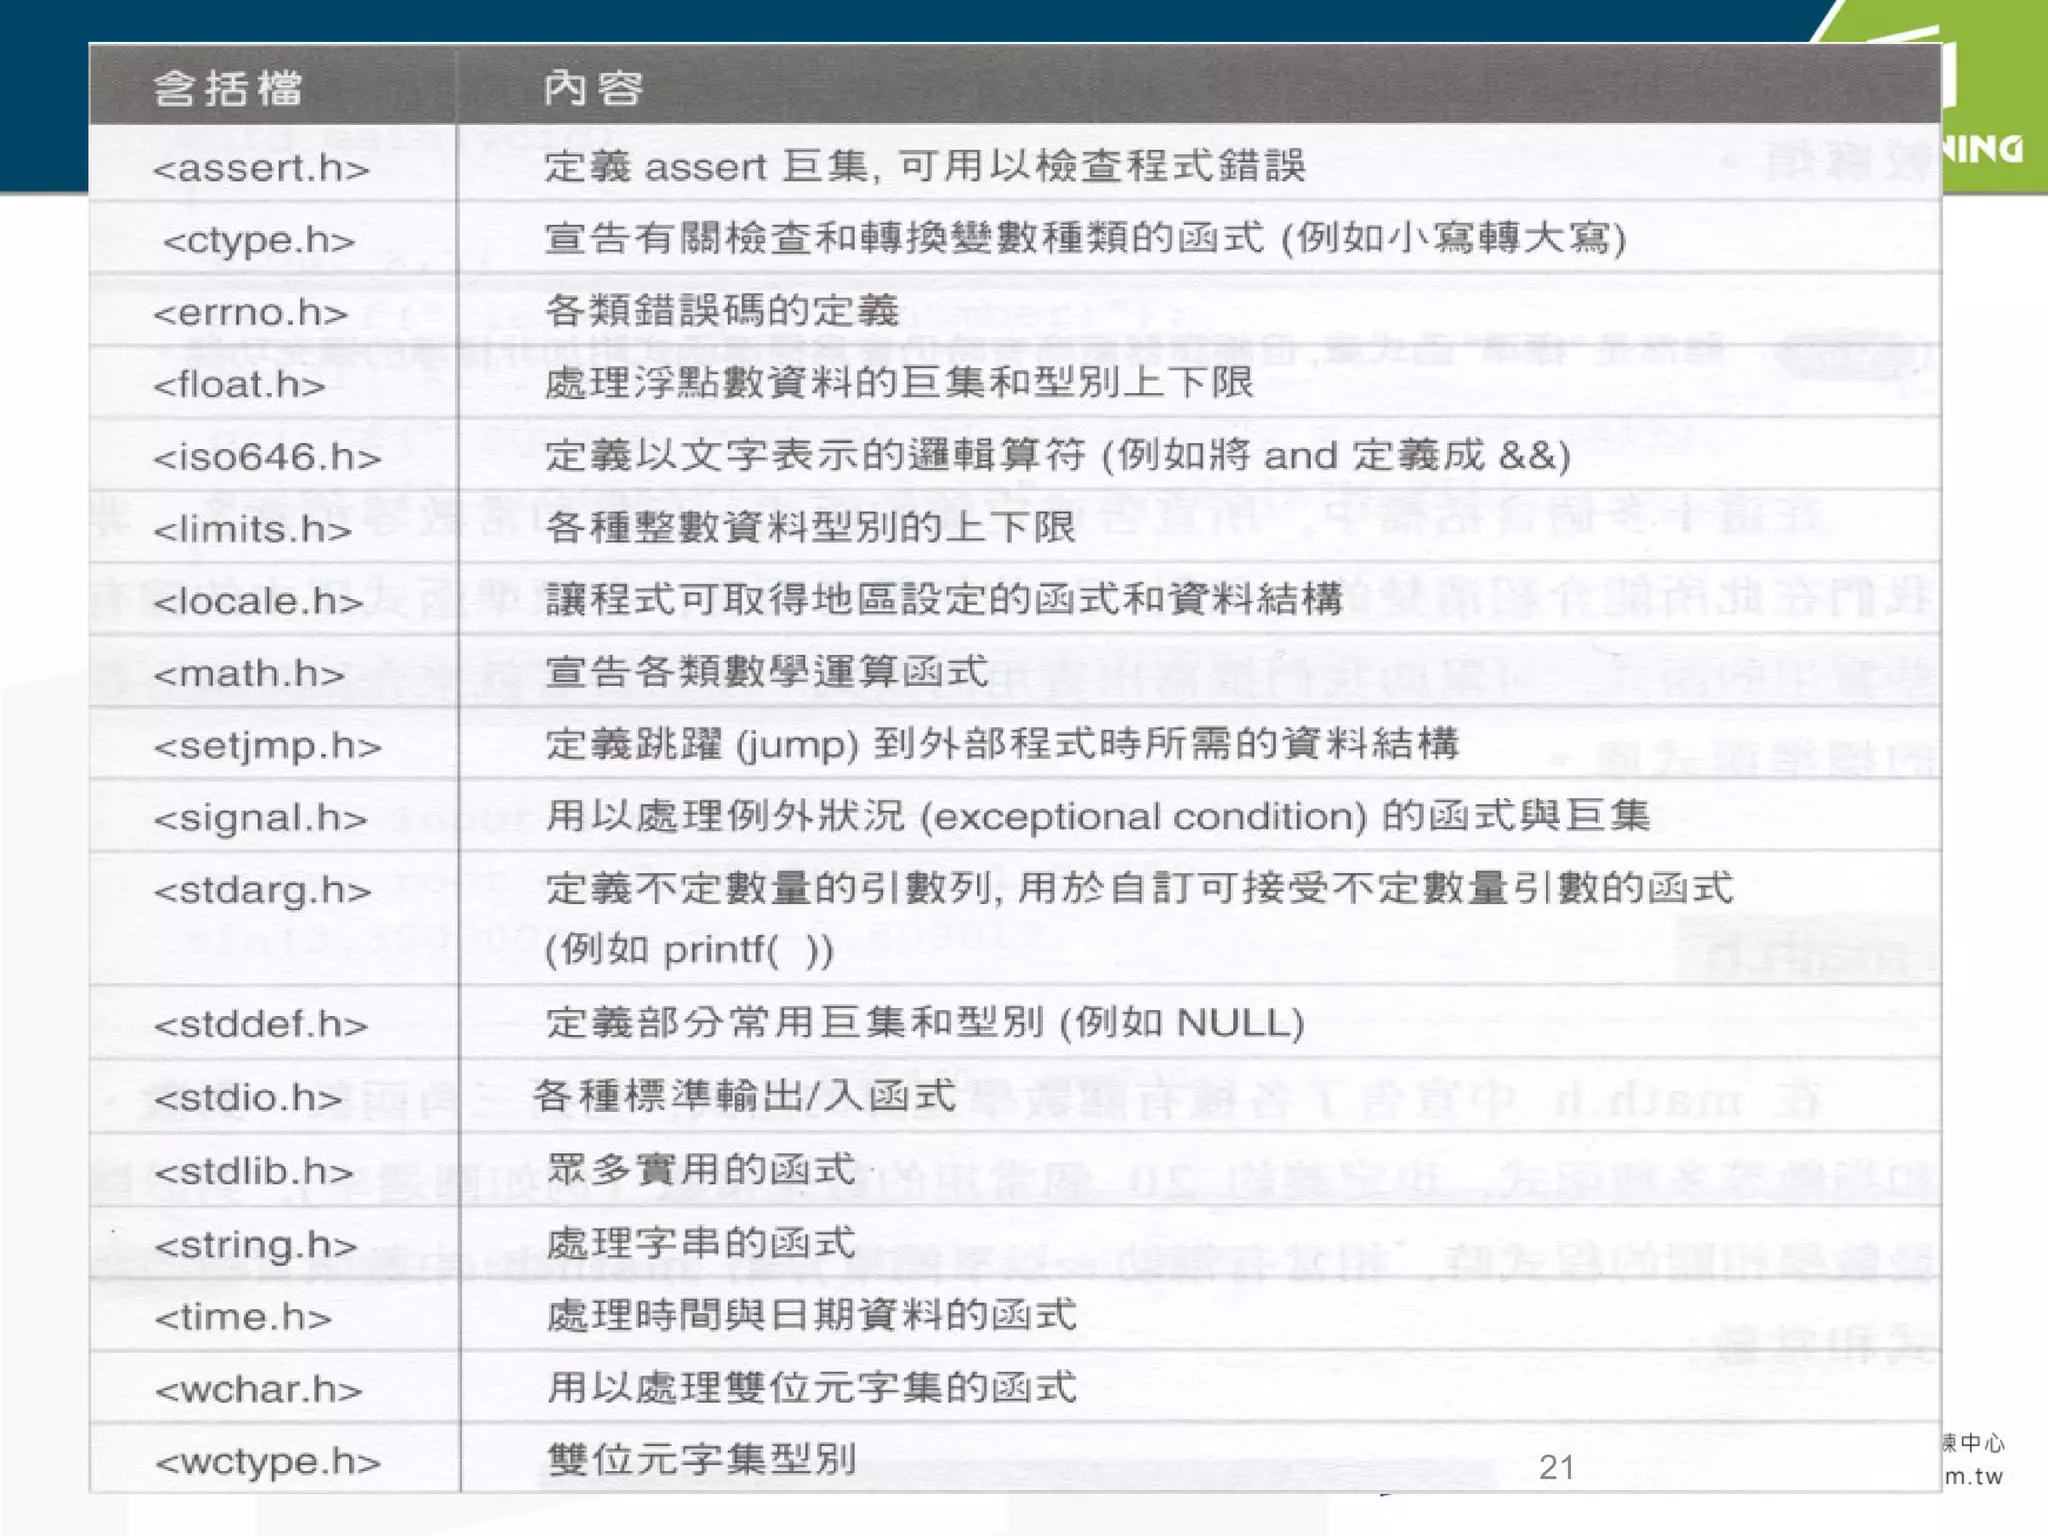The image size is (2048, 1536).
Task: Click the <wctype.h> row label
Action: (x=267, y=1462)
